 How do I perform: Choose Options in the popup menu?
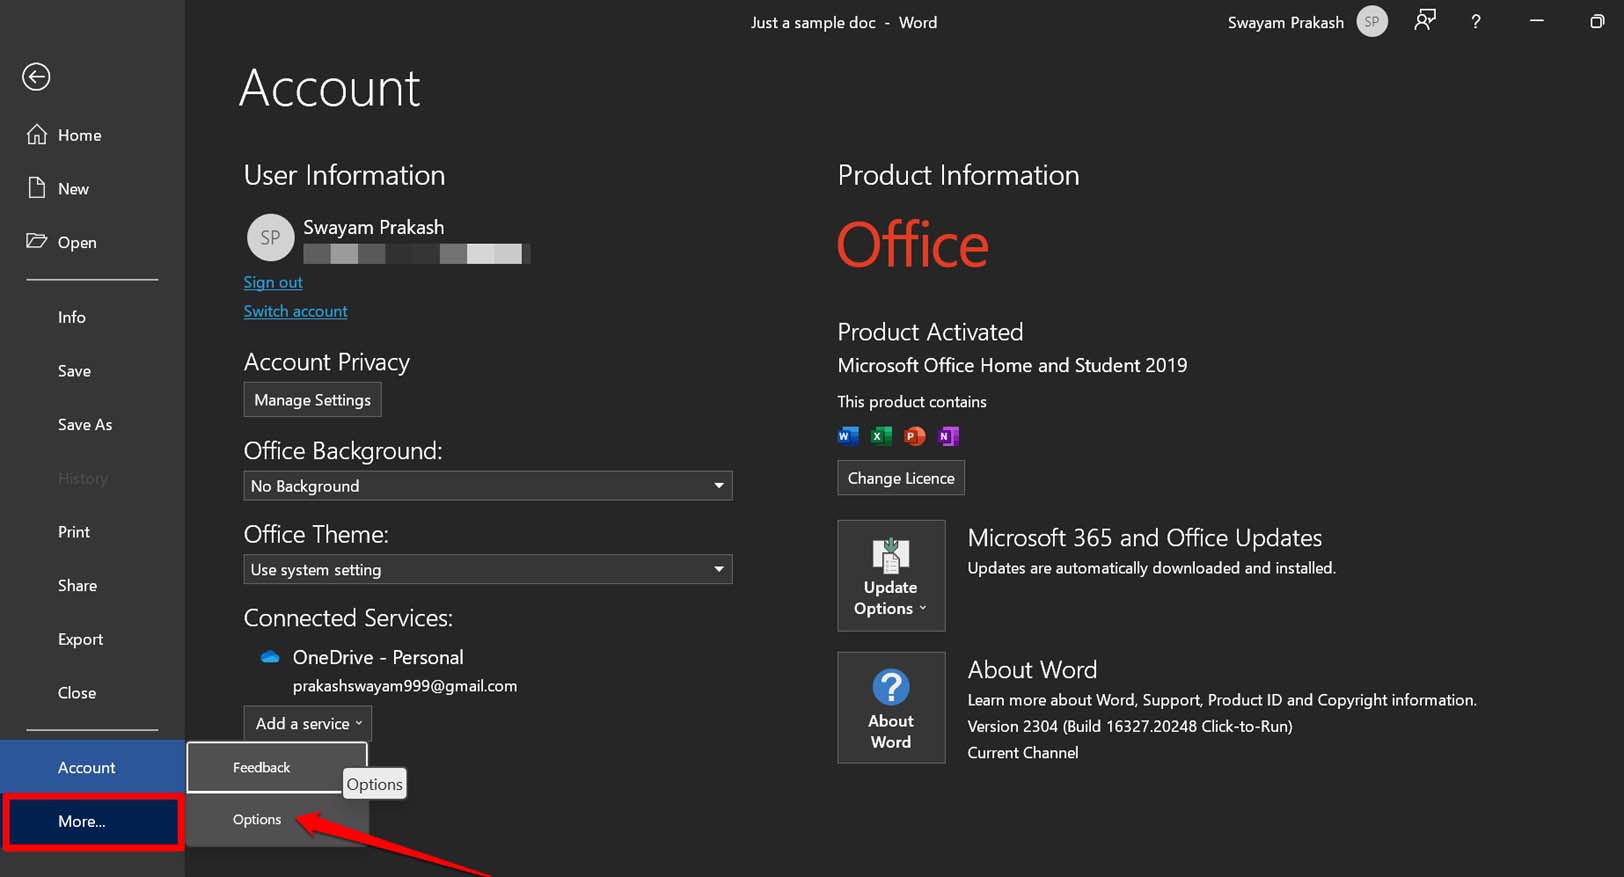(277, 819)
